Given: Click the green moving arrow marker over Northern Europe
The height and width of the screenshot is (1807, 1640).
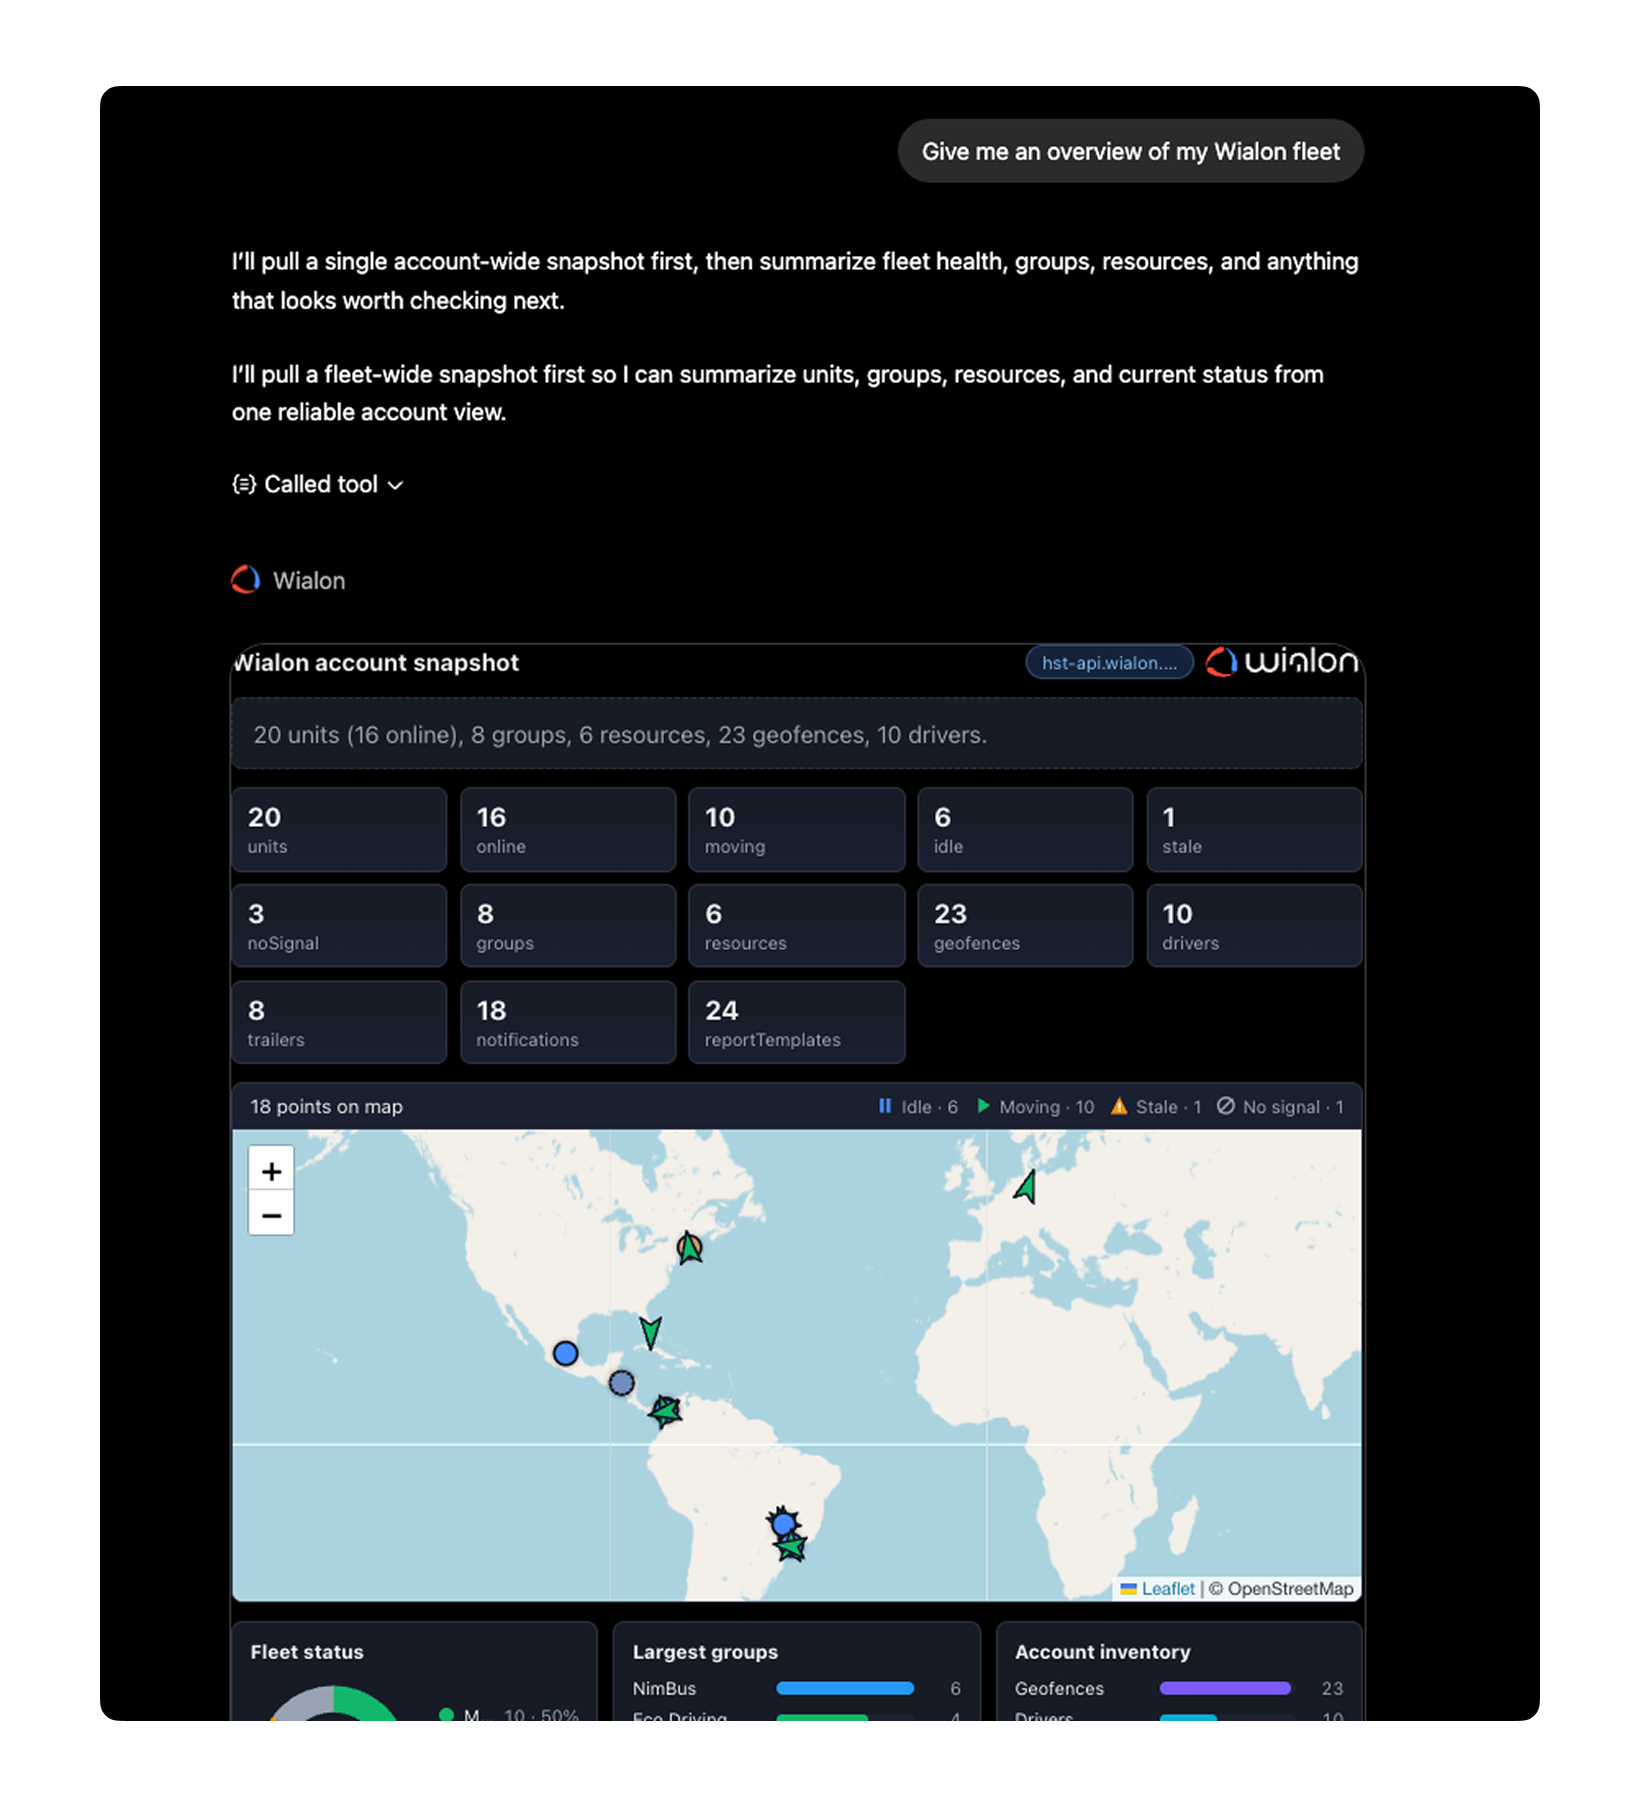Looking at the screenshot, I should click(1026, 1187).
